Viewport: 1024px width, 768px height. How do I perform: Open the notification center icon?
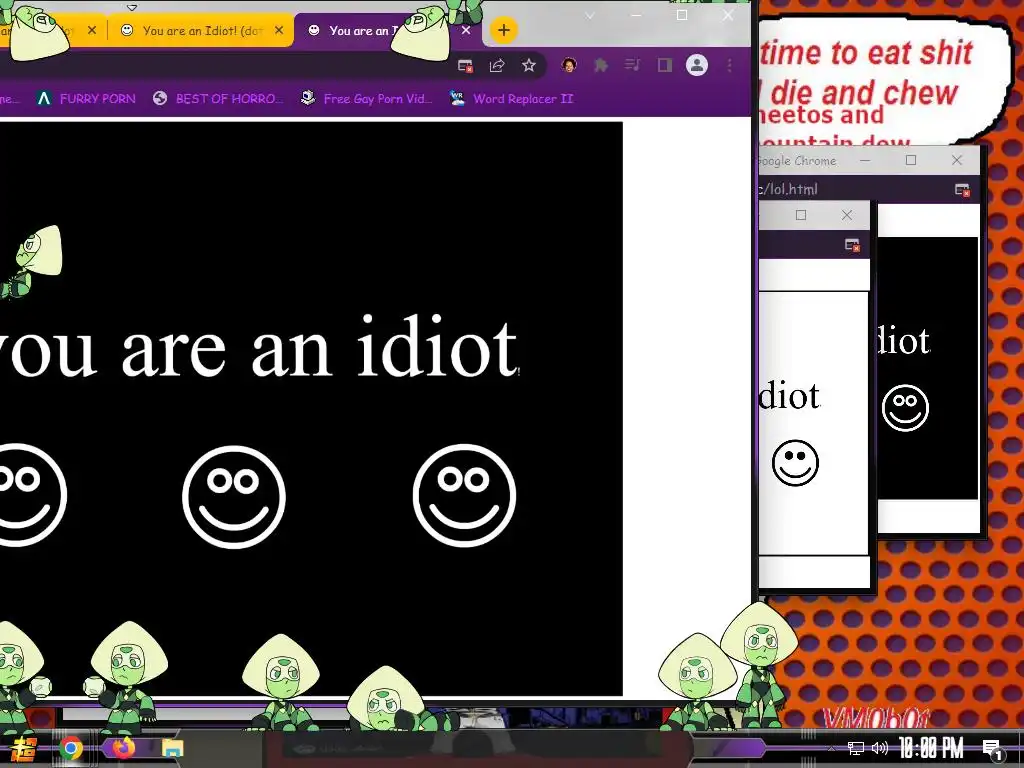(x=993, y=749)
